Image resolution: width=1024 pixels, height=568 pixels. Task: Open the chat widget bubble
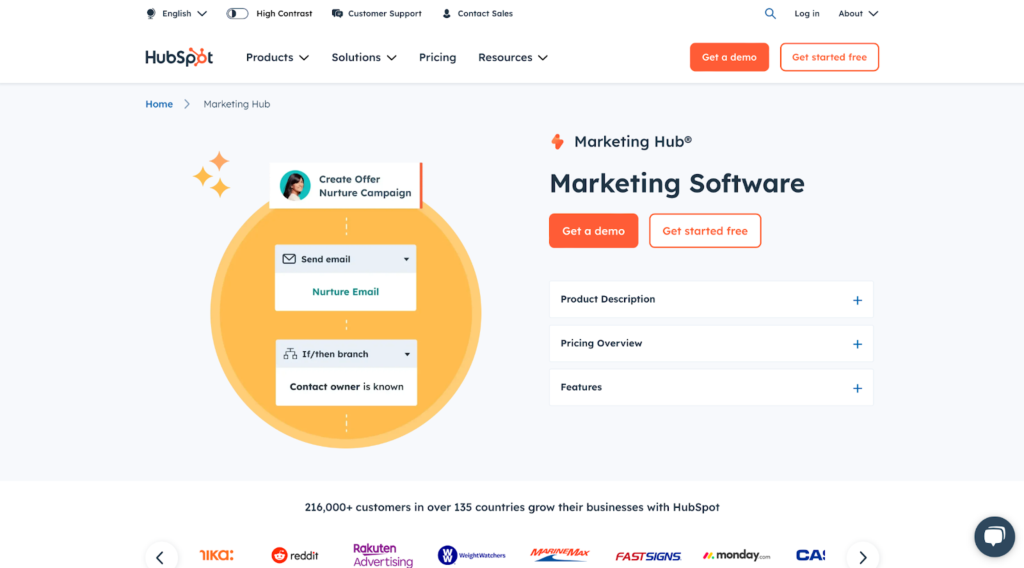994,537
